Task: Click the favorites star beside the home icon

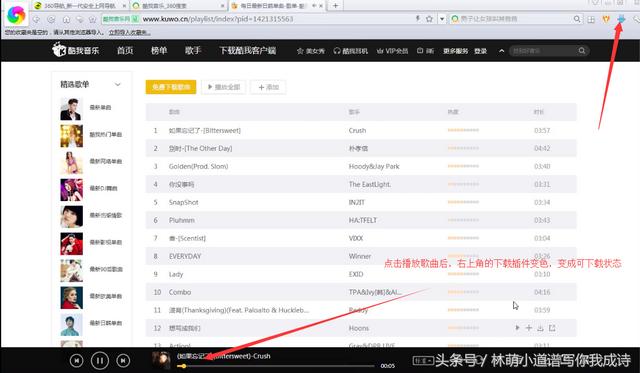Action: (x=93, y=19)
